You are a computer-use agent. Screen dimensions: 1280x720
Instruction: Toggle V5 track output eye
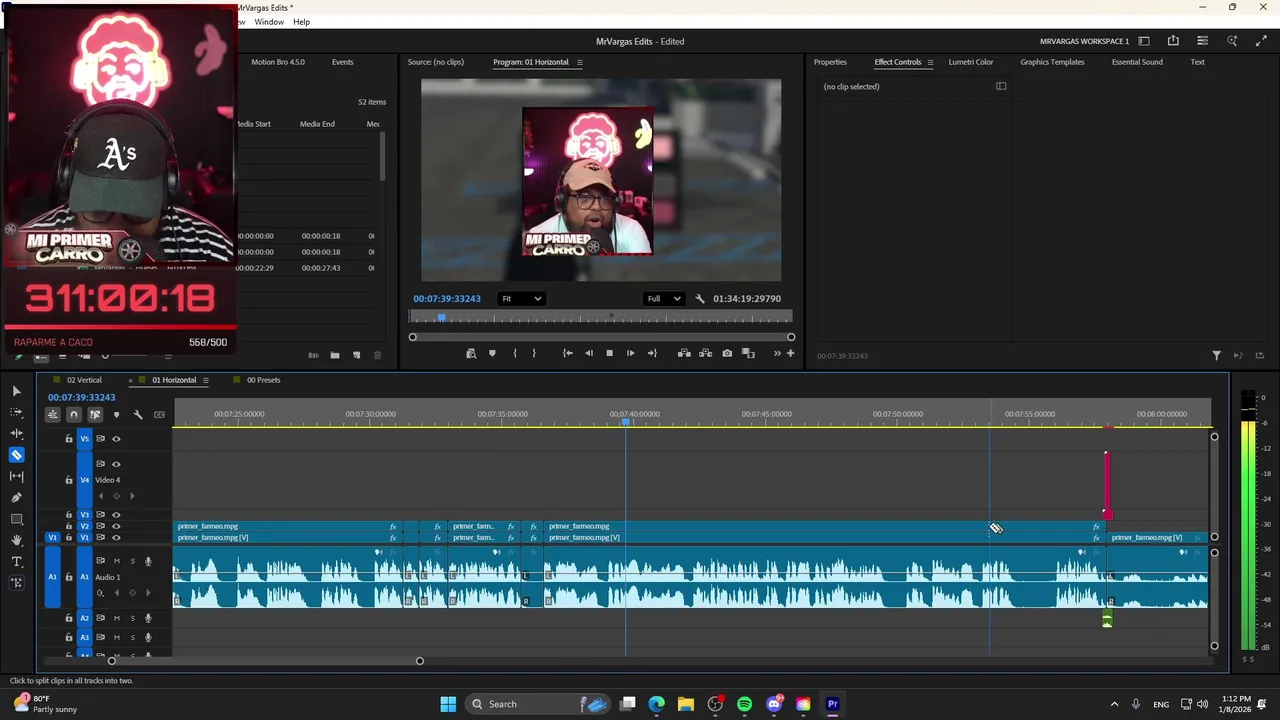(x=116, y=439)
